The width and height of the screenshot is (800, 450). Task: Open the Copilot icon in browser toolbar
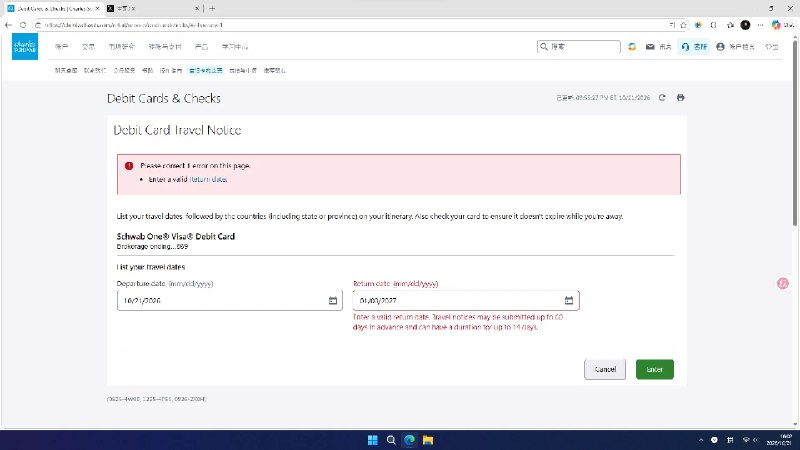(776, 24)
